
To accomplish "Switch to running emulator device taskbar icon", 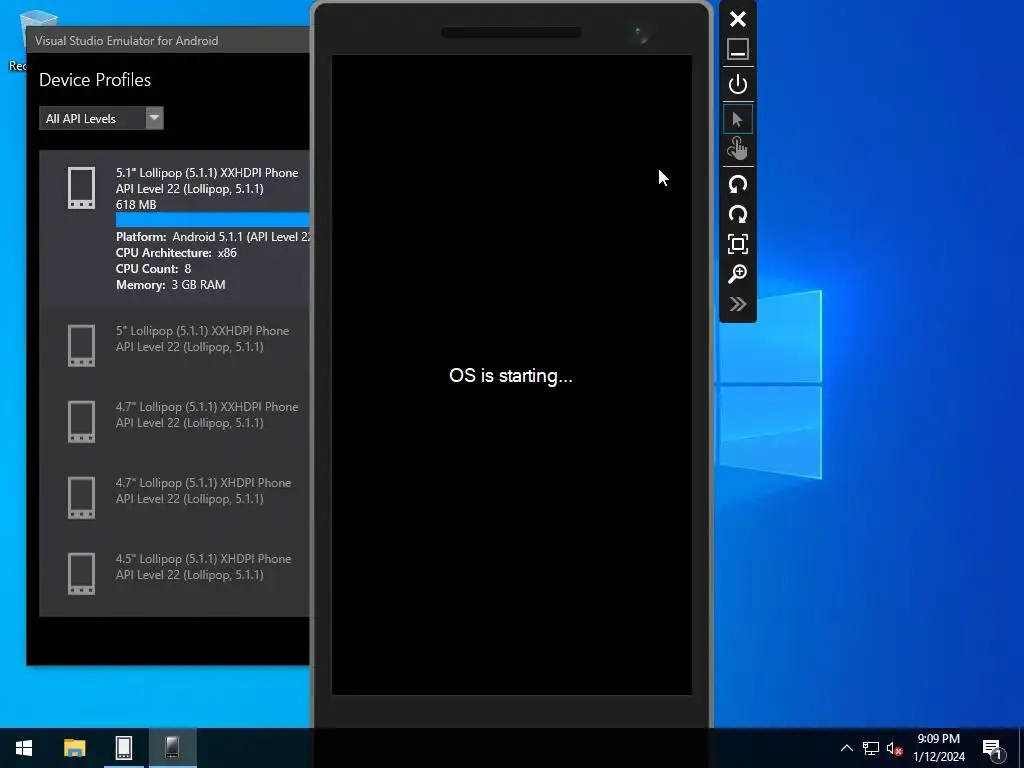I will pyautogui.click(x=172, y=748).
